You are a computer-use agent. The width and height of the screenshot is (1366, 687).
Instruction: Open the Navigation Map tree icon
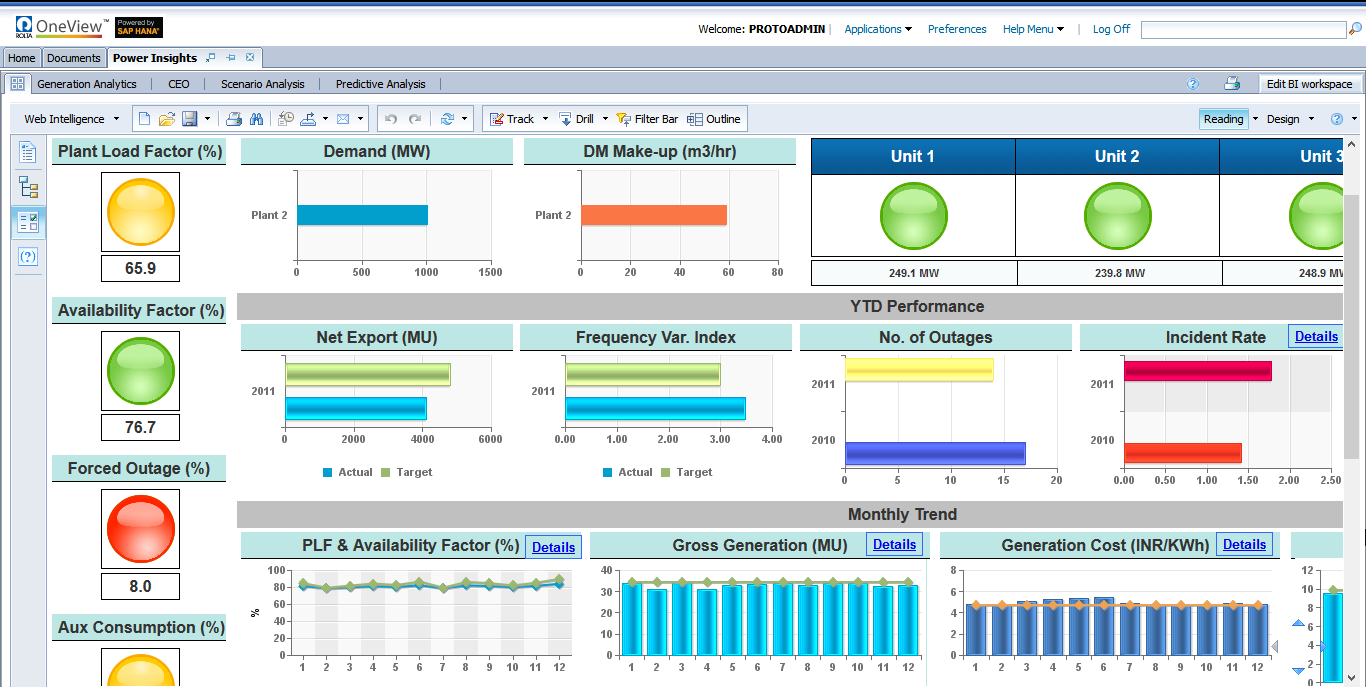(x=28, y=187)
